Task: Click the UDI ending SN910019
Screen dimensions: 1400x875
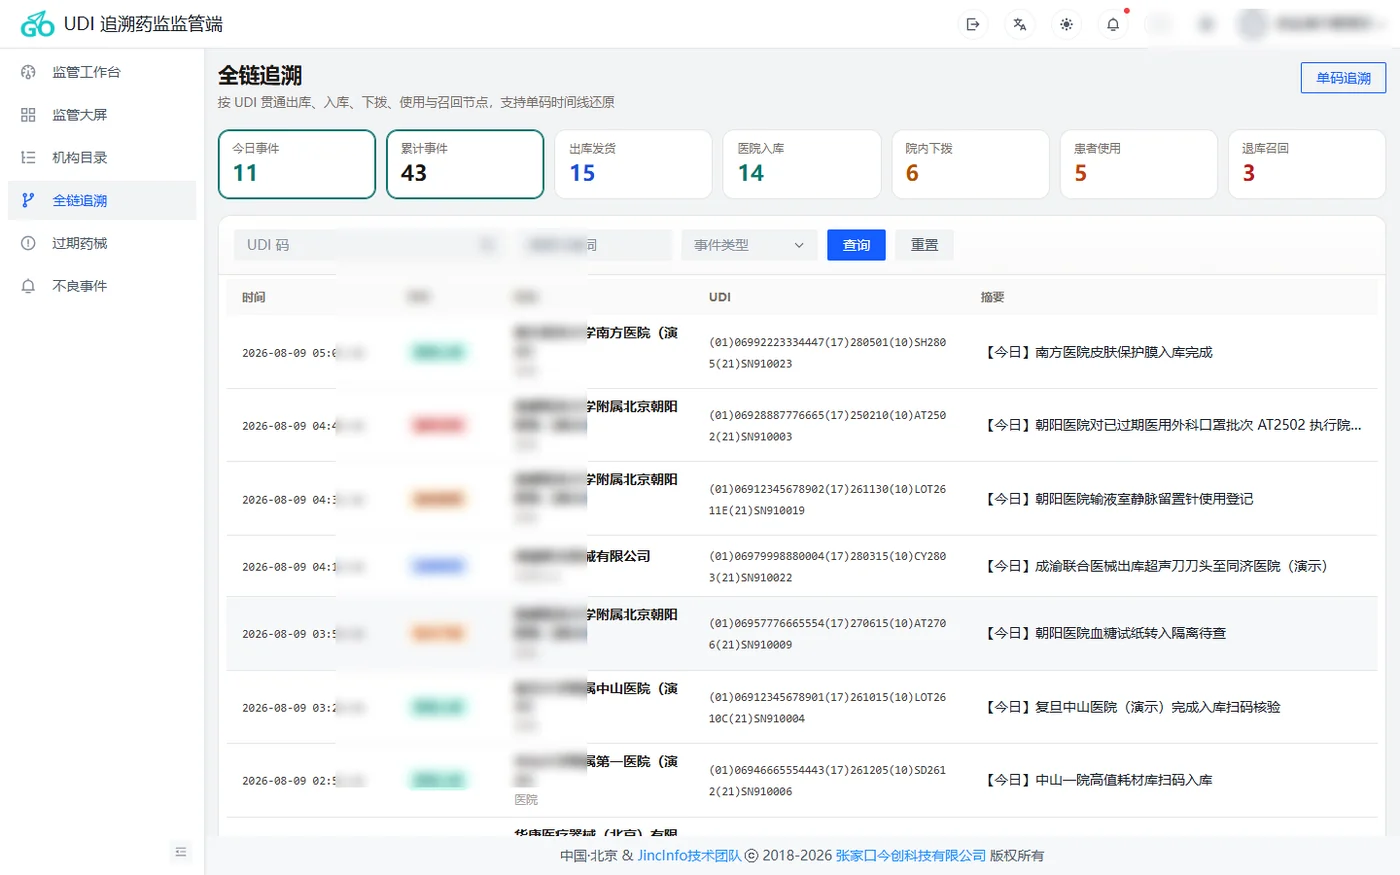Action: (x=827, y=500)
